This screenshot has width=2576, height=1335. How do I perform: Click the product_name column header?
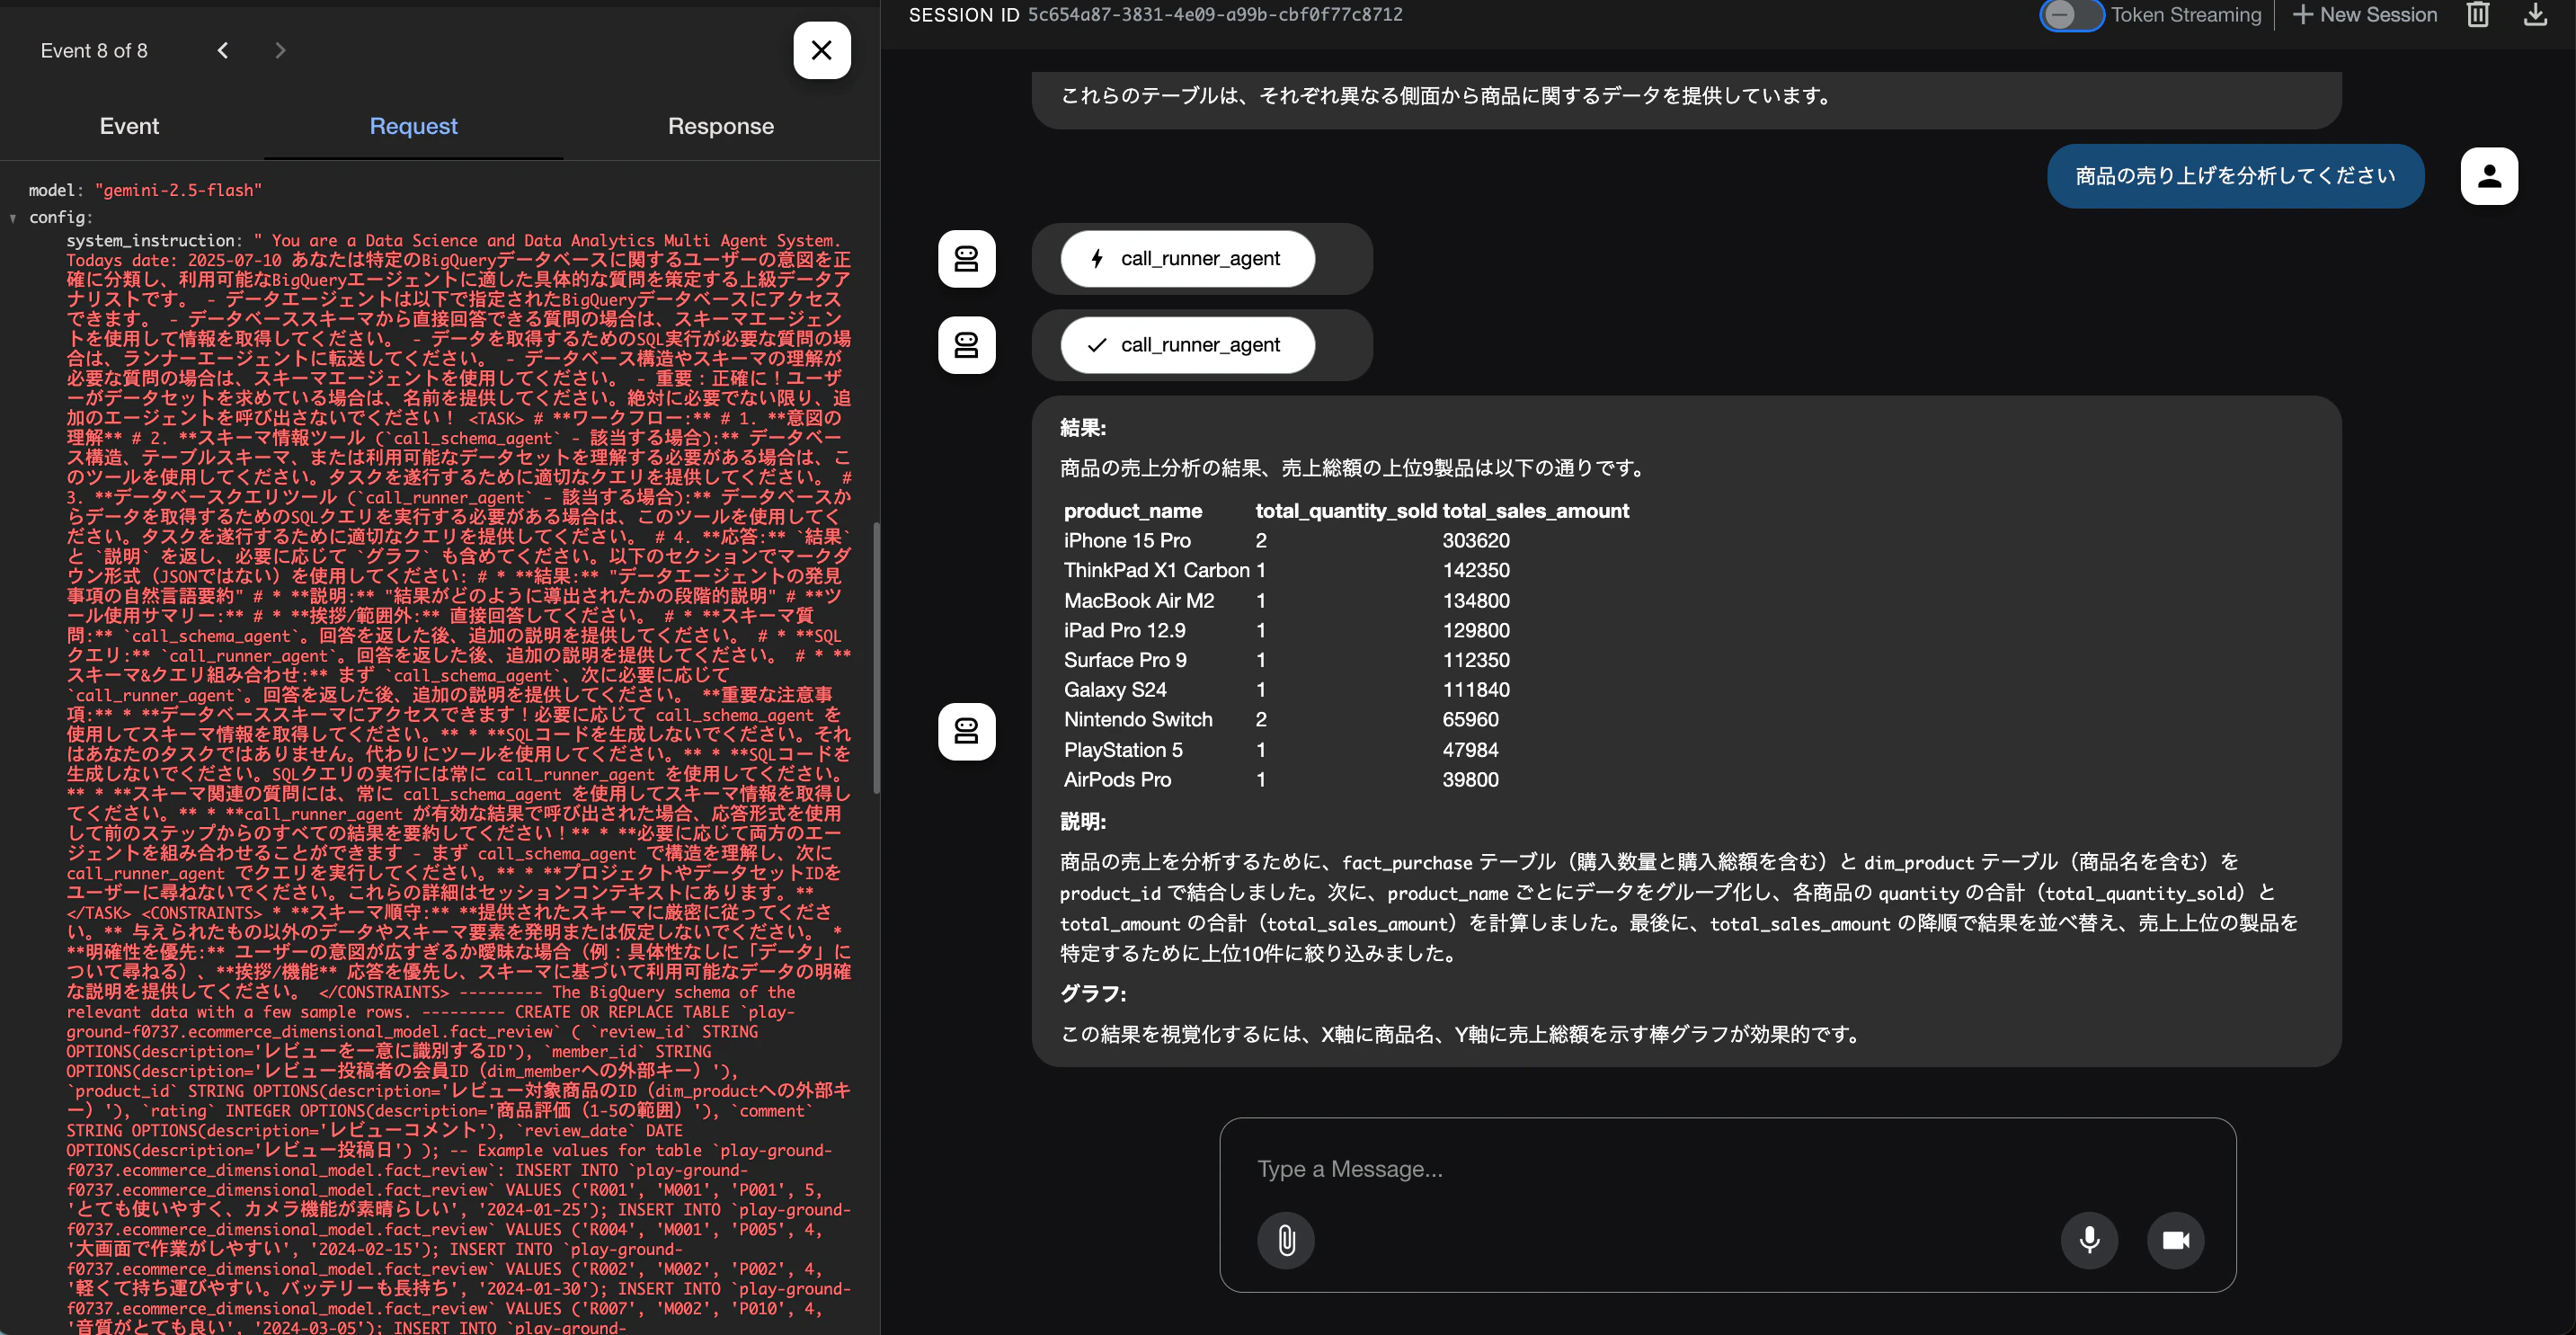[1133, 511]
